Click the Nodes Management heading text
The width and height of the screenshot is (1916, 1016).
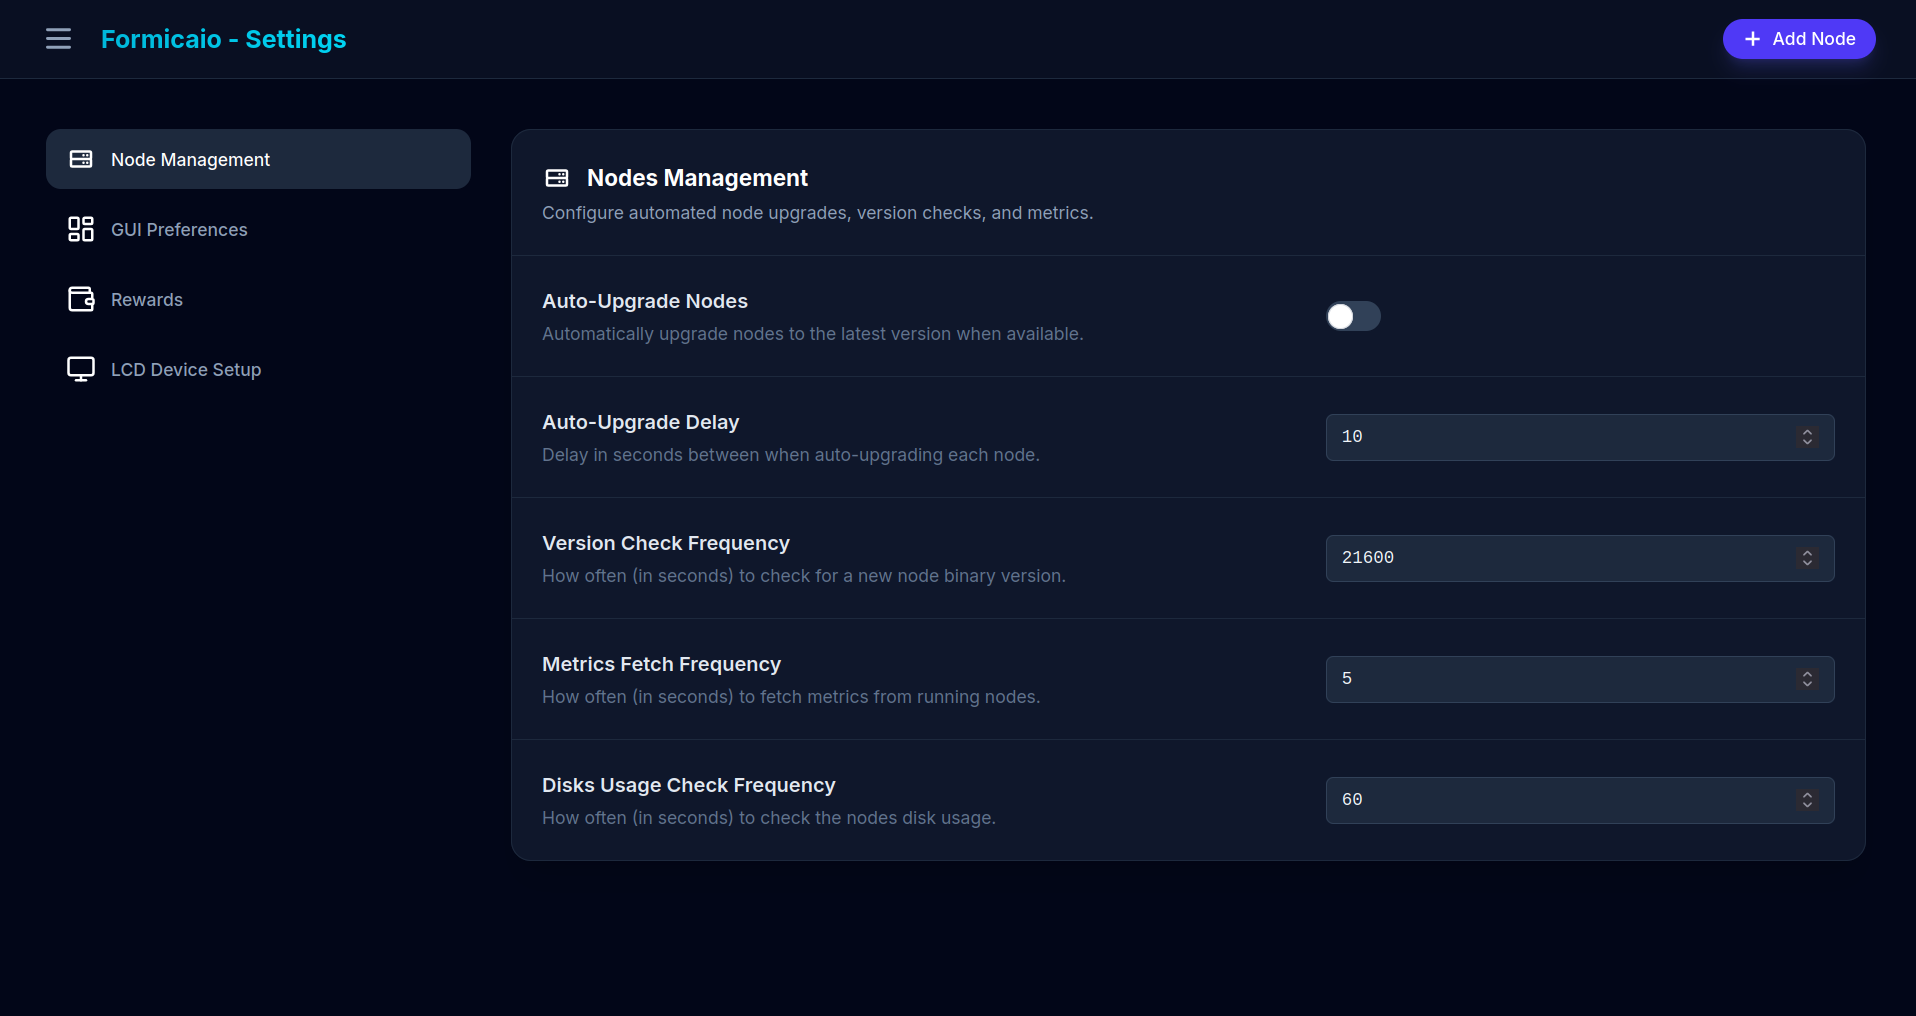pos(697,178)
